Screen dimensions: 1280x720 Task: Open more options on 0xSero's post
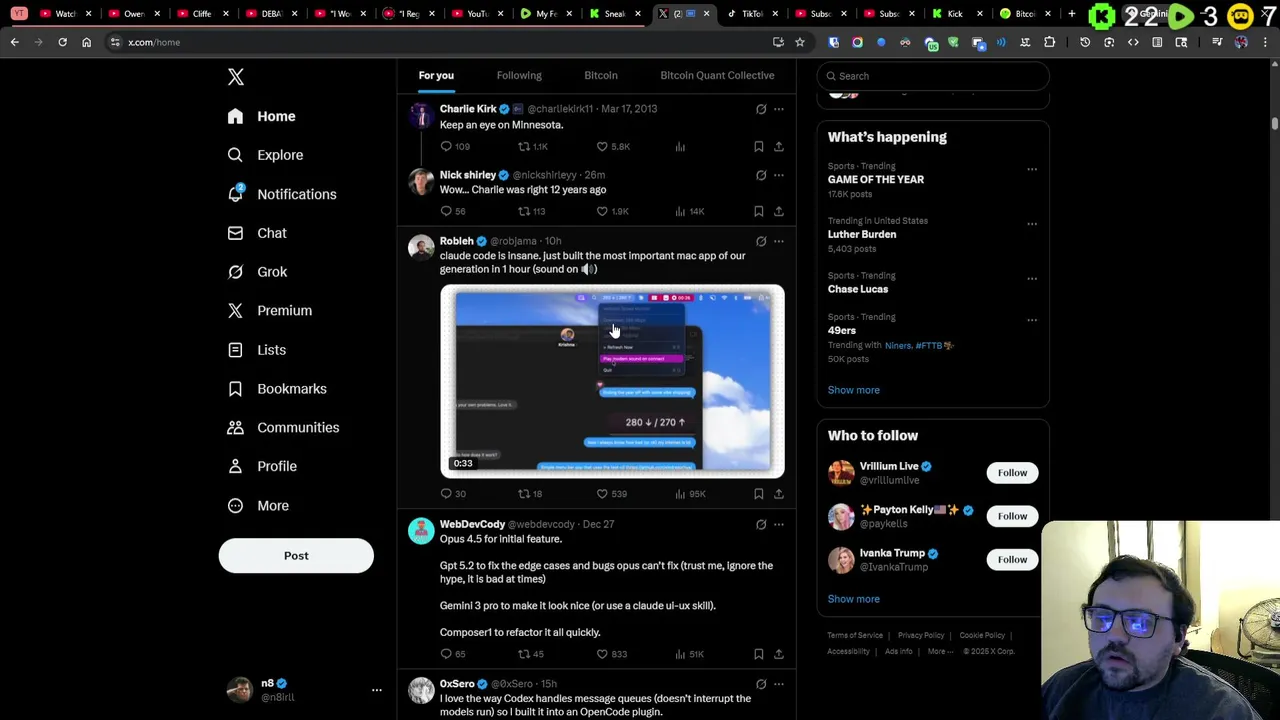coord(779,684)
